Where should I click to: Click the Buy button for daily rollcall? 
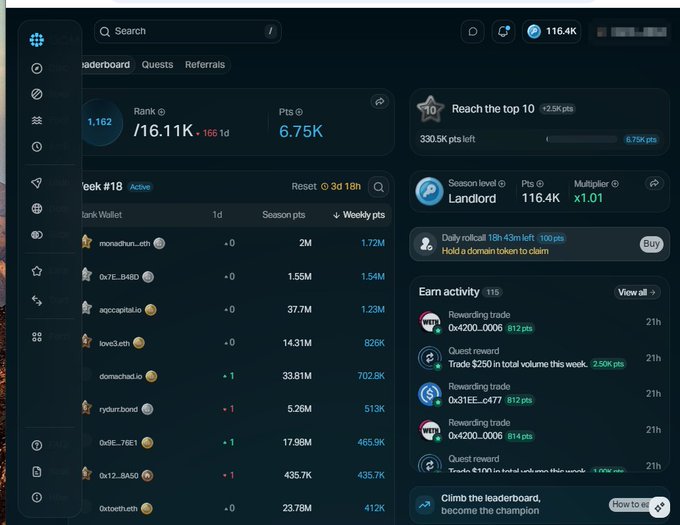[x=651, y=244]
